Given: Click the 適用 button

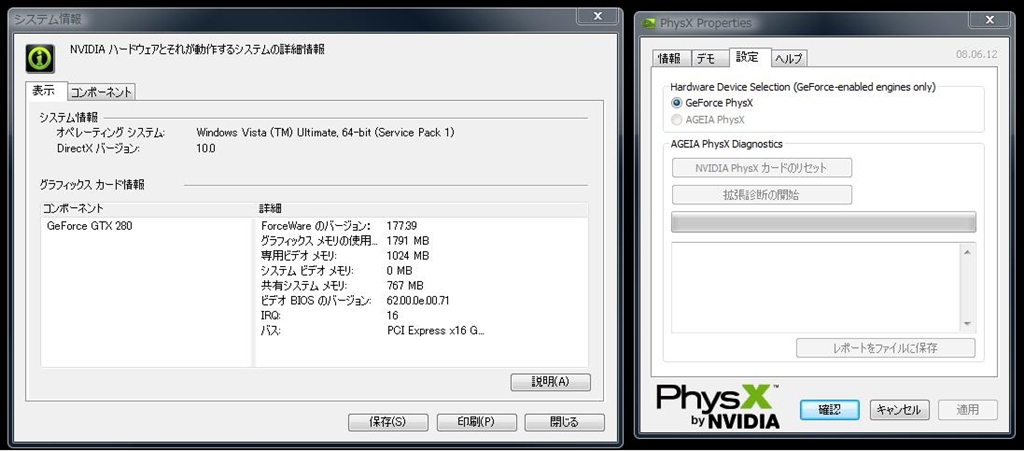Looking at the screenshot, I should pyautogui.click(x=968, y=409).
